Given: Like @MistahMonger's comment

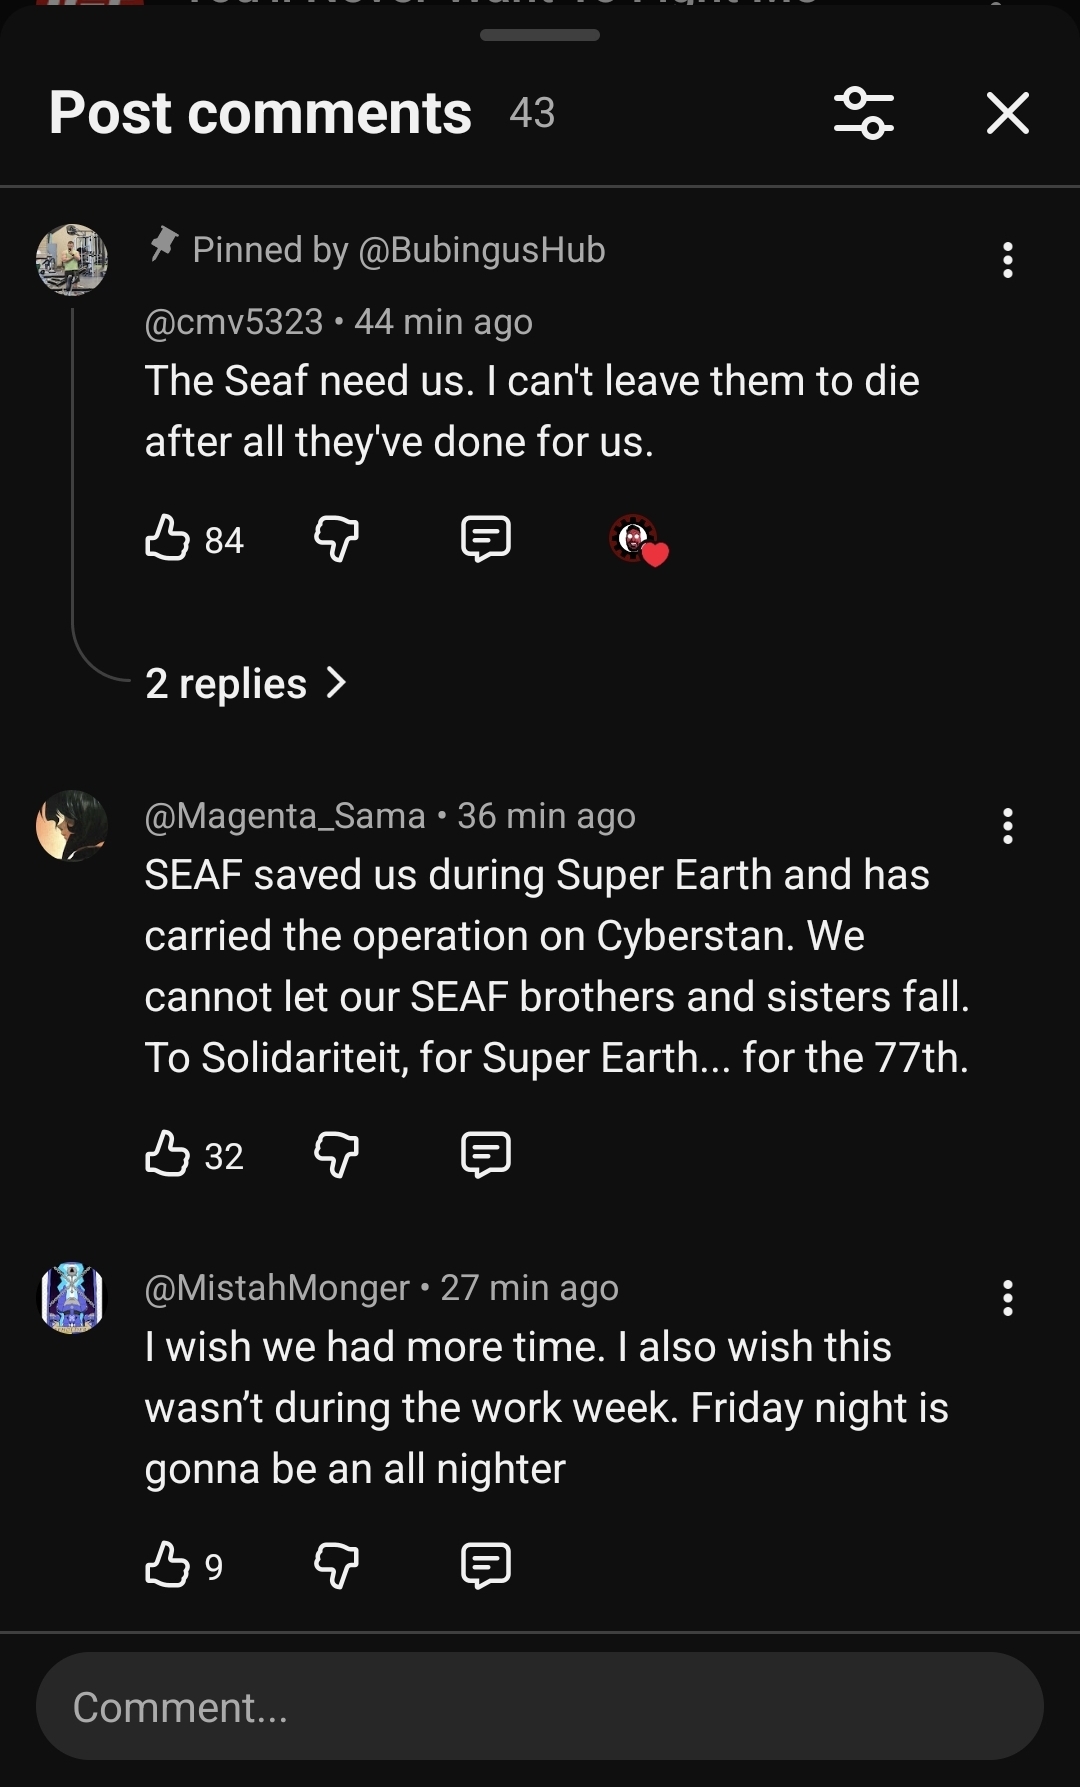Looking at the screenshot, I should pos(168,1565).
